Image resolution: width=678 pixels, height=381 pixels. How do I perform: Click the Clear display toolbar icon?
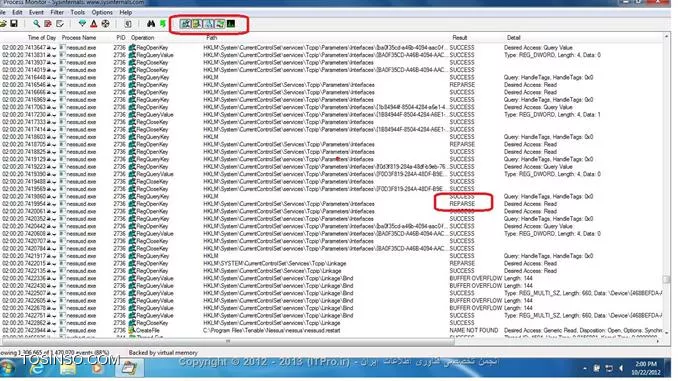coord(60,24)
